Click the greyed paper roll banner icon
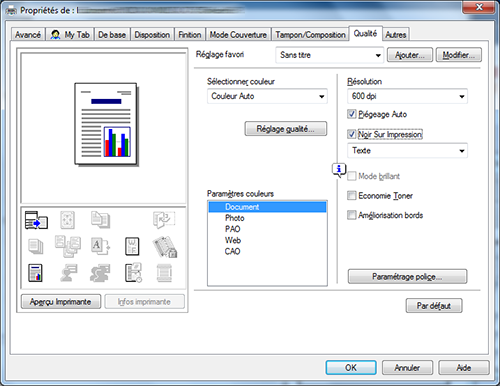The image size is (500, 386). (164, 273)
